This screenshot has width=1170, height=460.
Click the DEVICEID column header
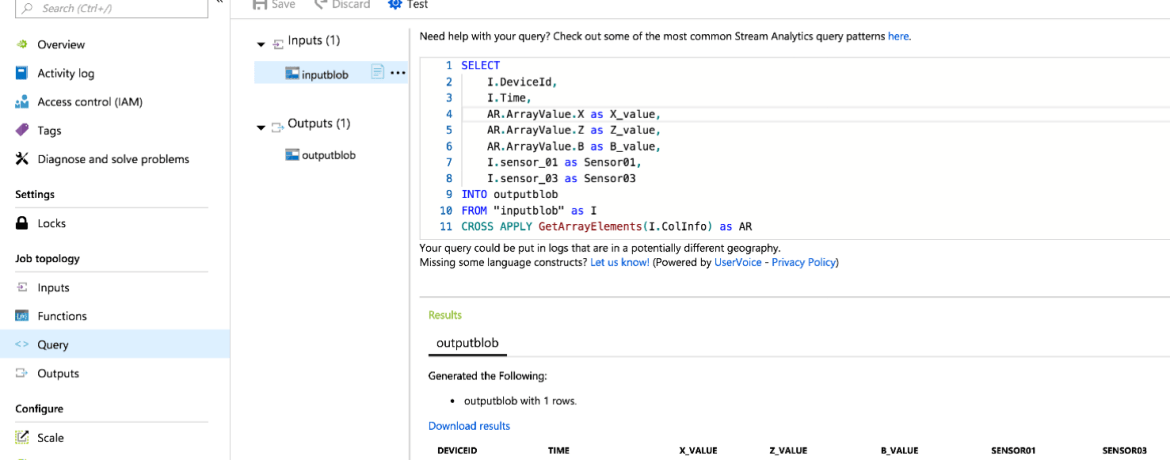[457, 450]
